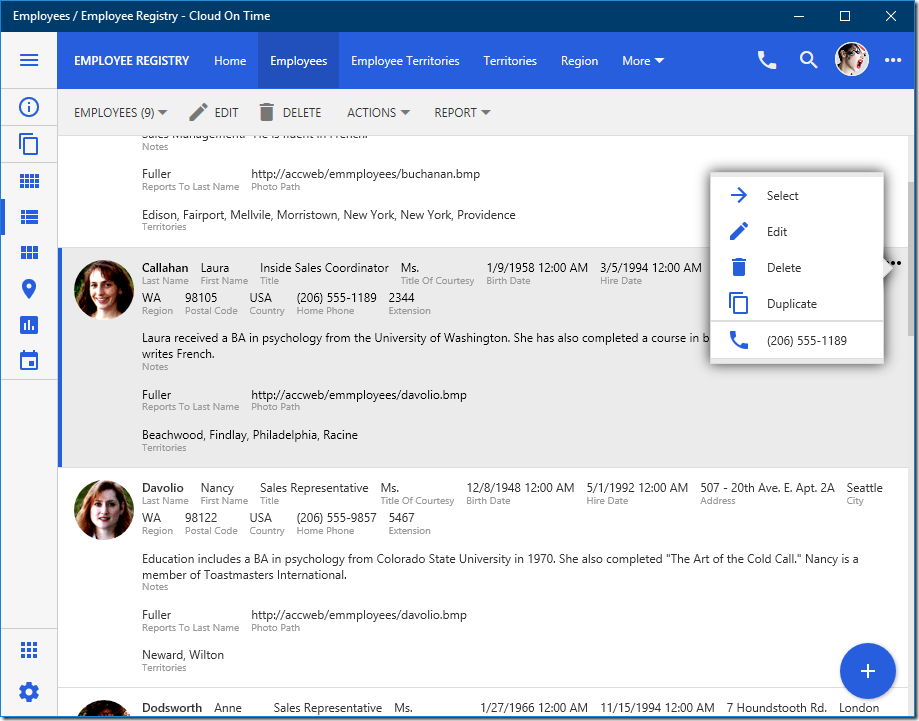Click the trash Delete toolbar icon

tap(267, 112)
